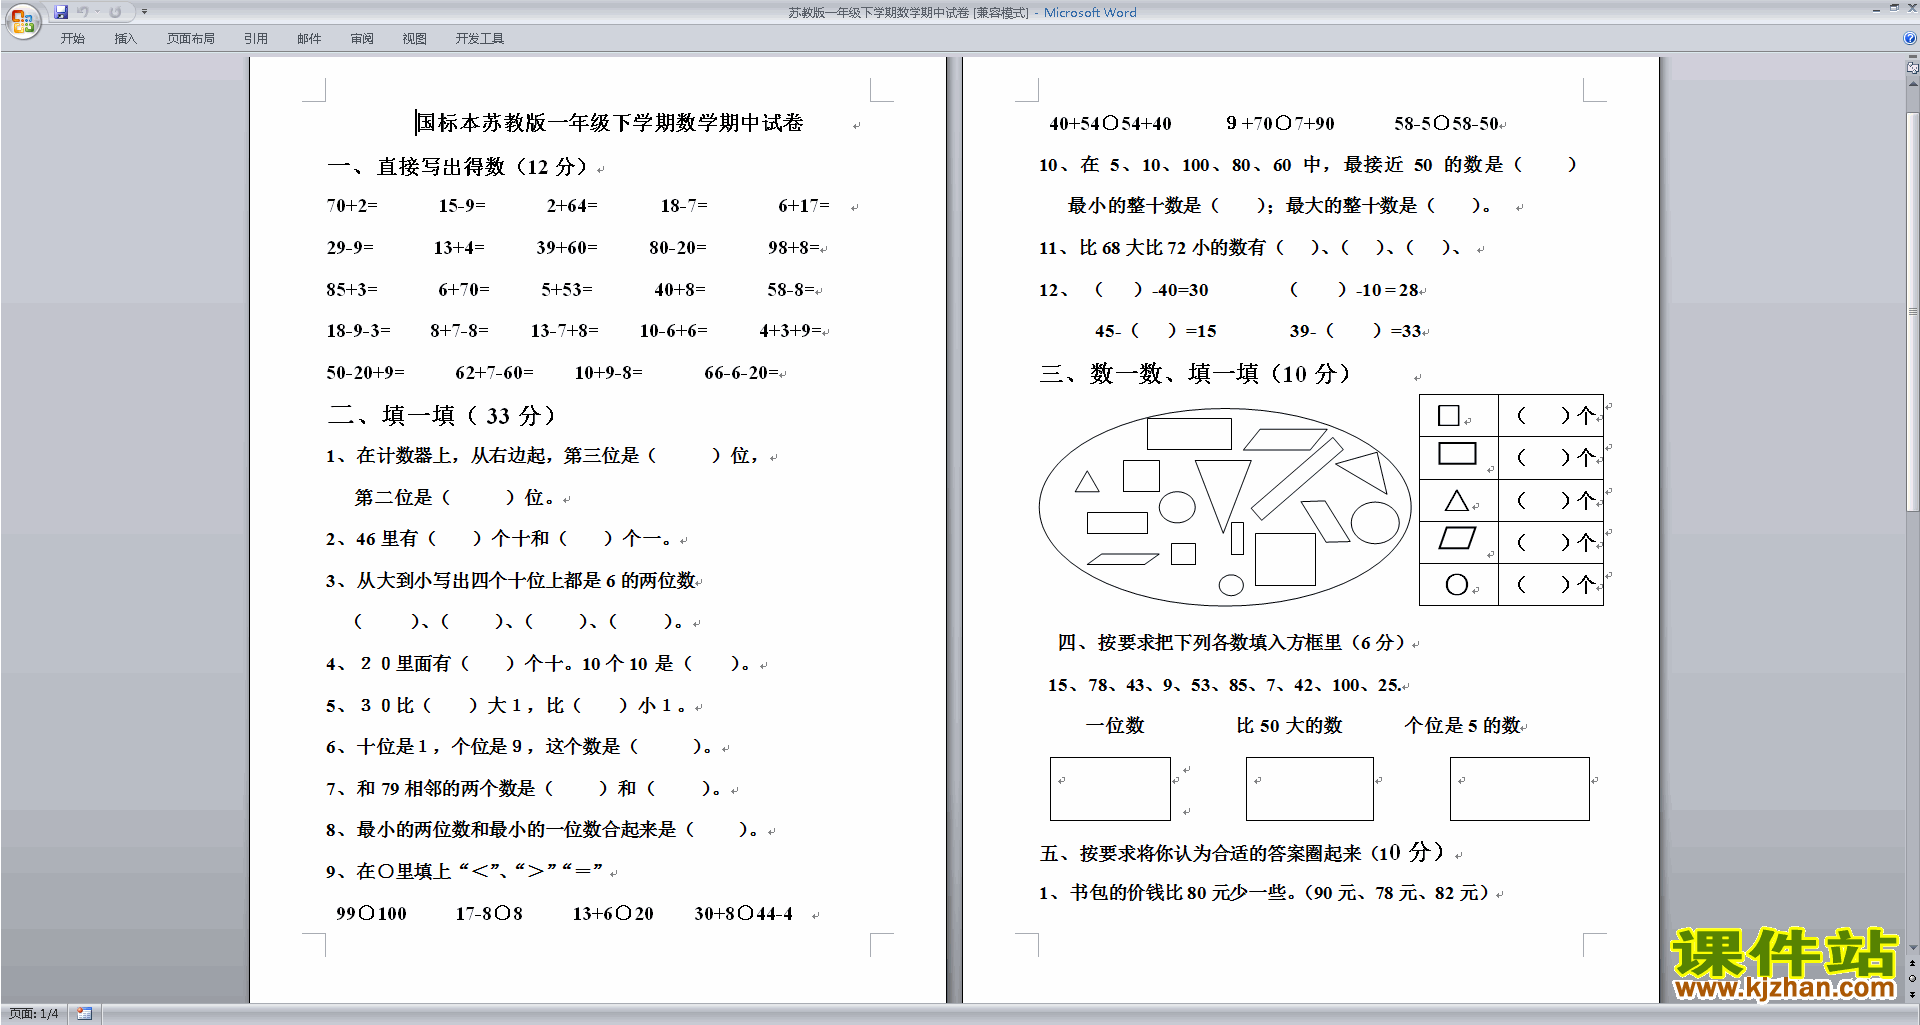This screenshot has width=1920, height=1025.
Task: Open Select Browse Object round button
Action: [x=1913, y=979]
